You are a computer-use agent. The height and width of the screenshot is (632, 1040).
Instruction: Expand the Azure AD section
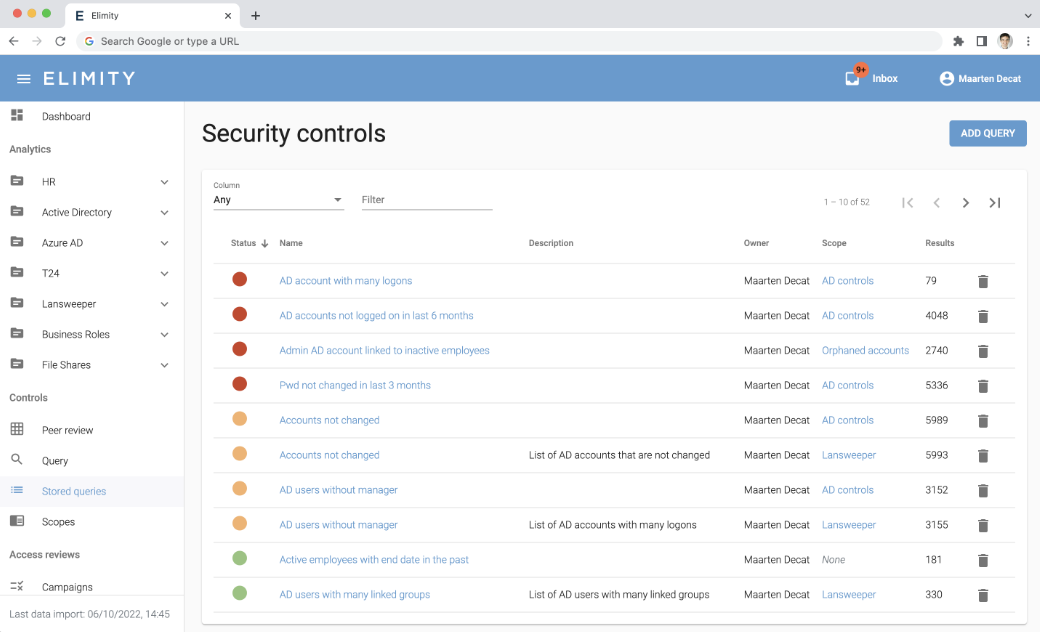point(164,243)
